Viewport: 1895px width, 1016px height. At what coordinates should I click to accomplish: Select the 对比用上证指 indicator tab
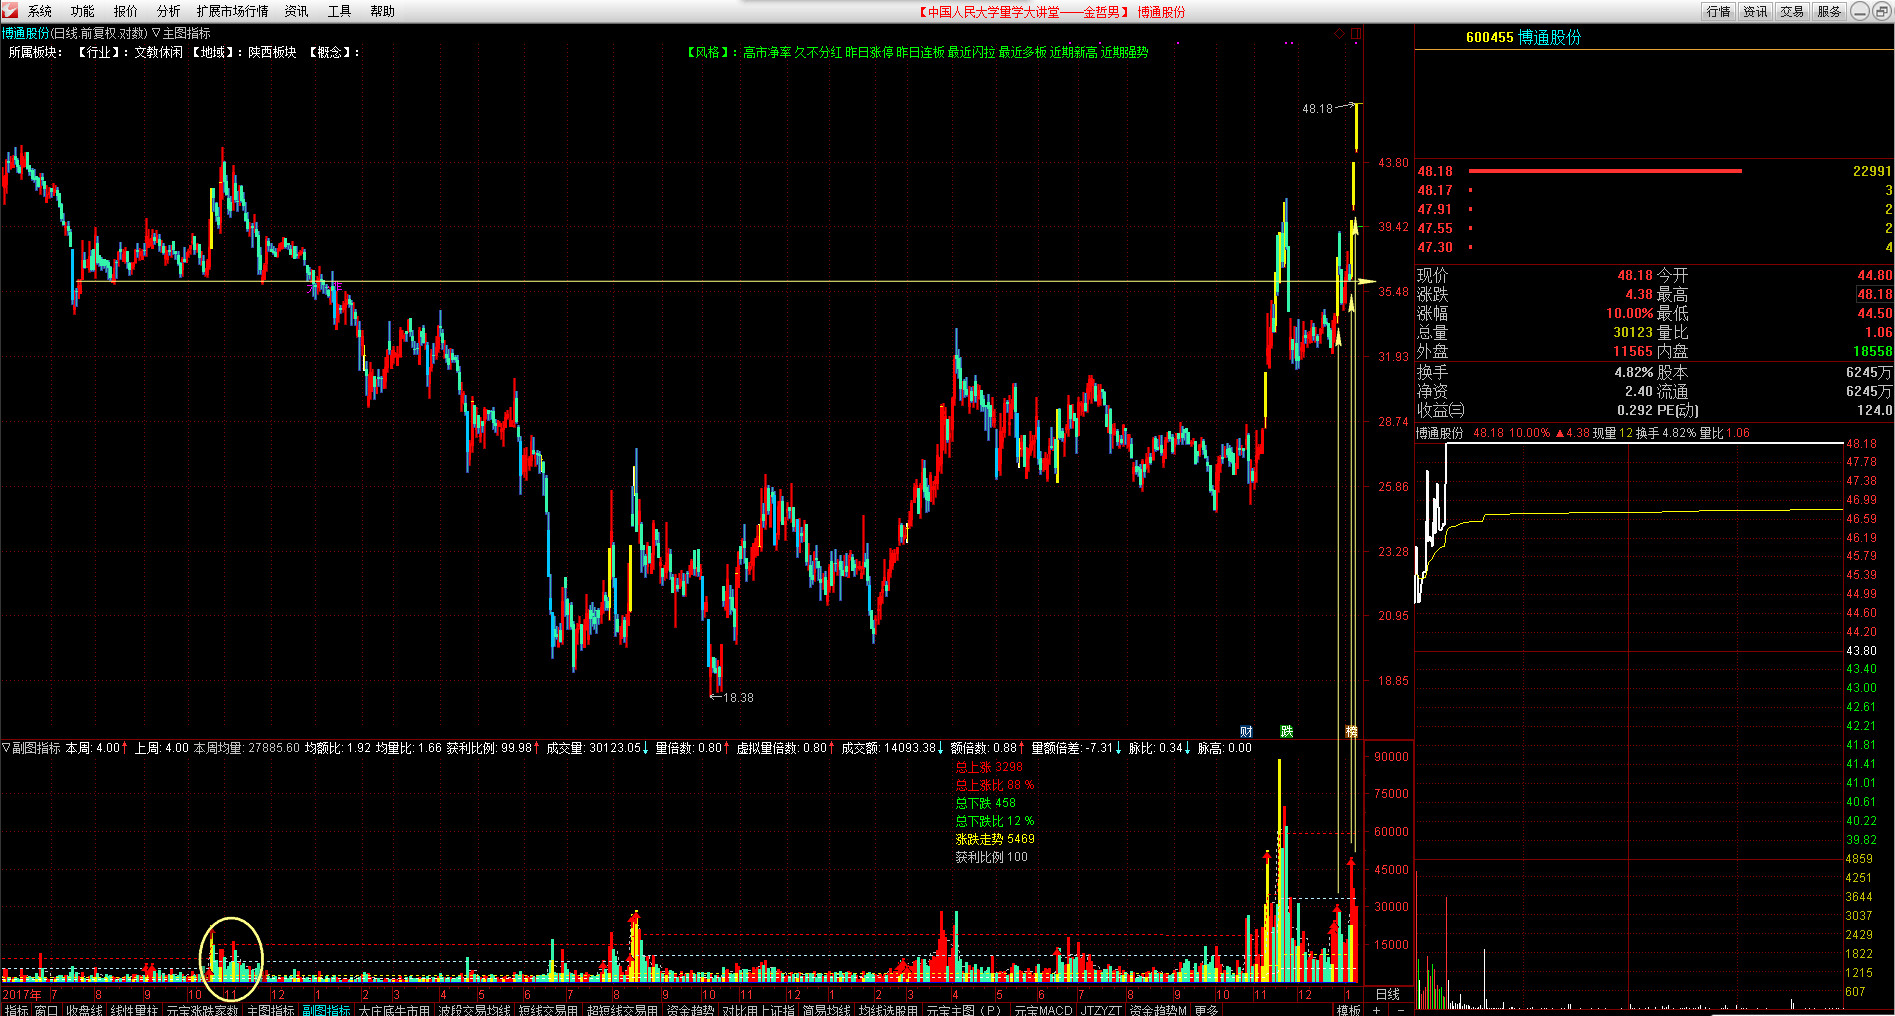point(758,1009)
